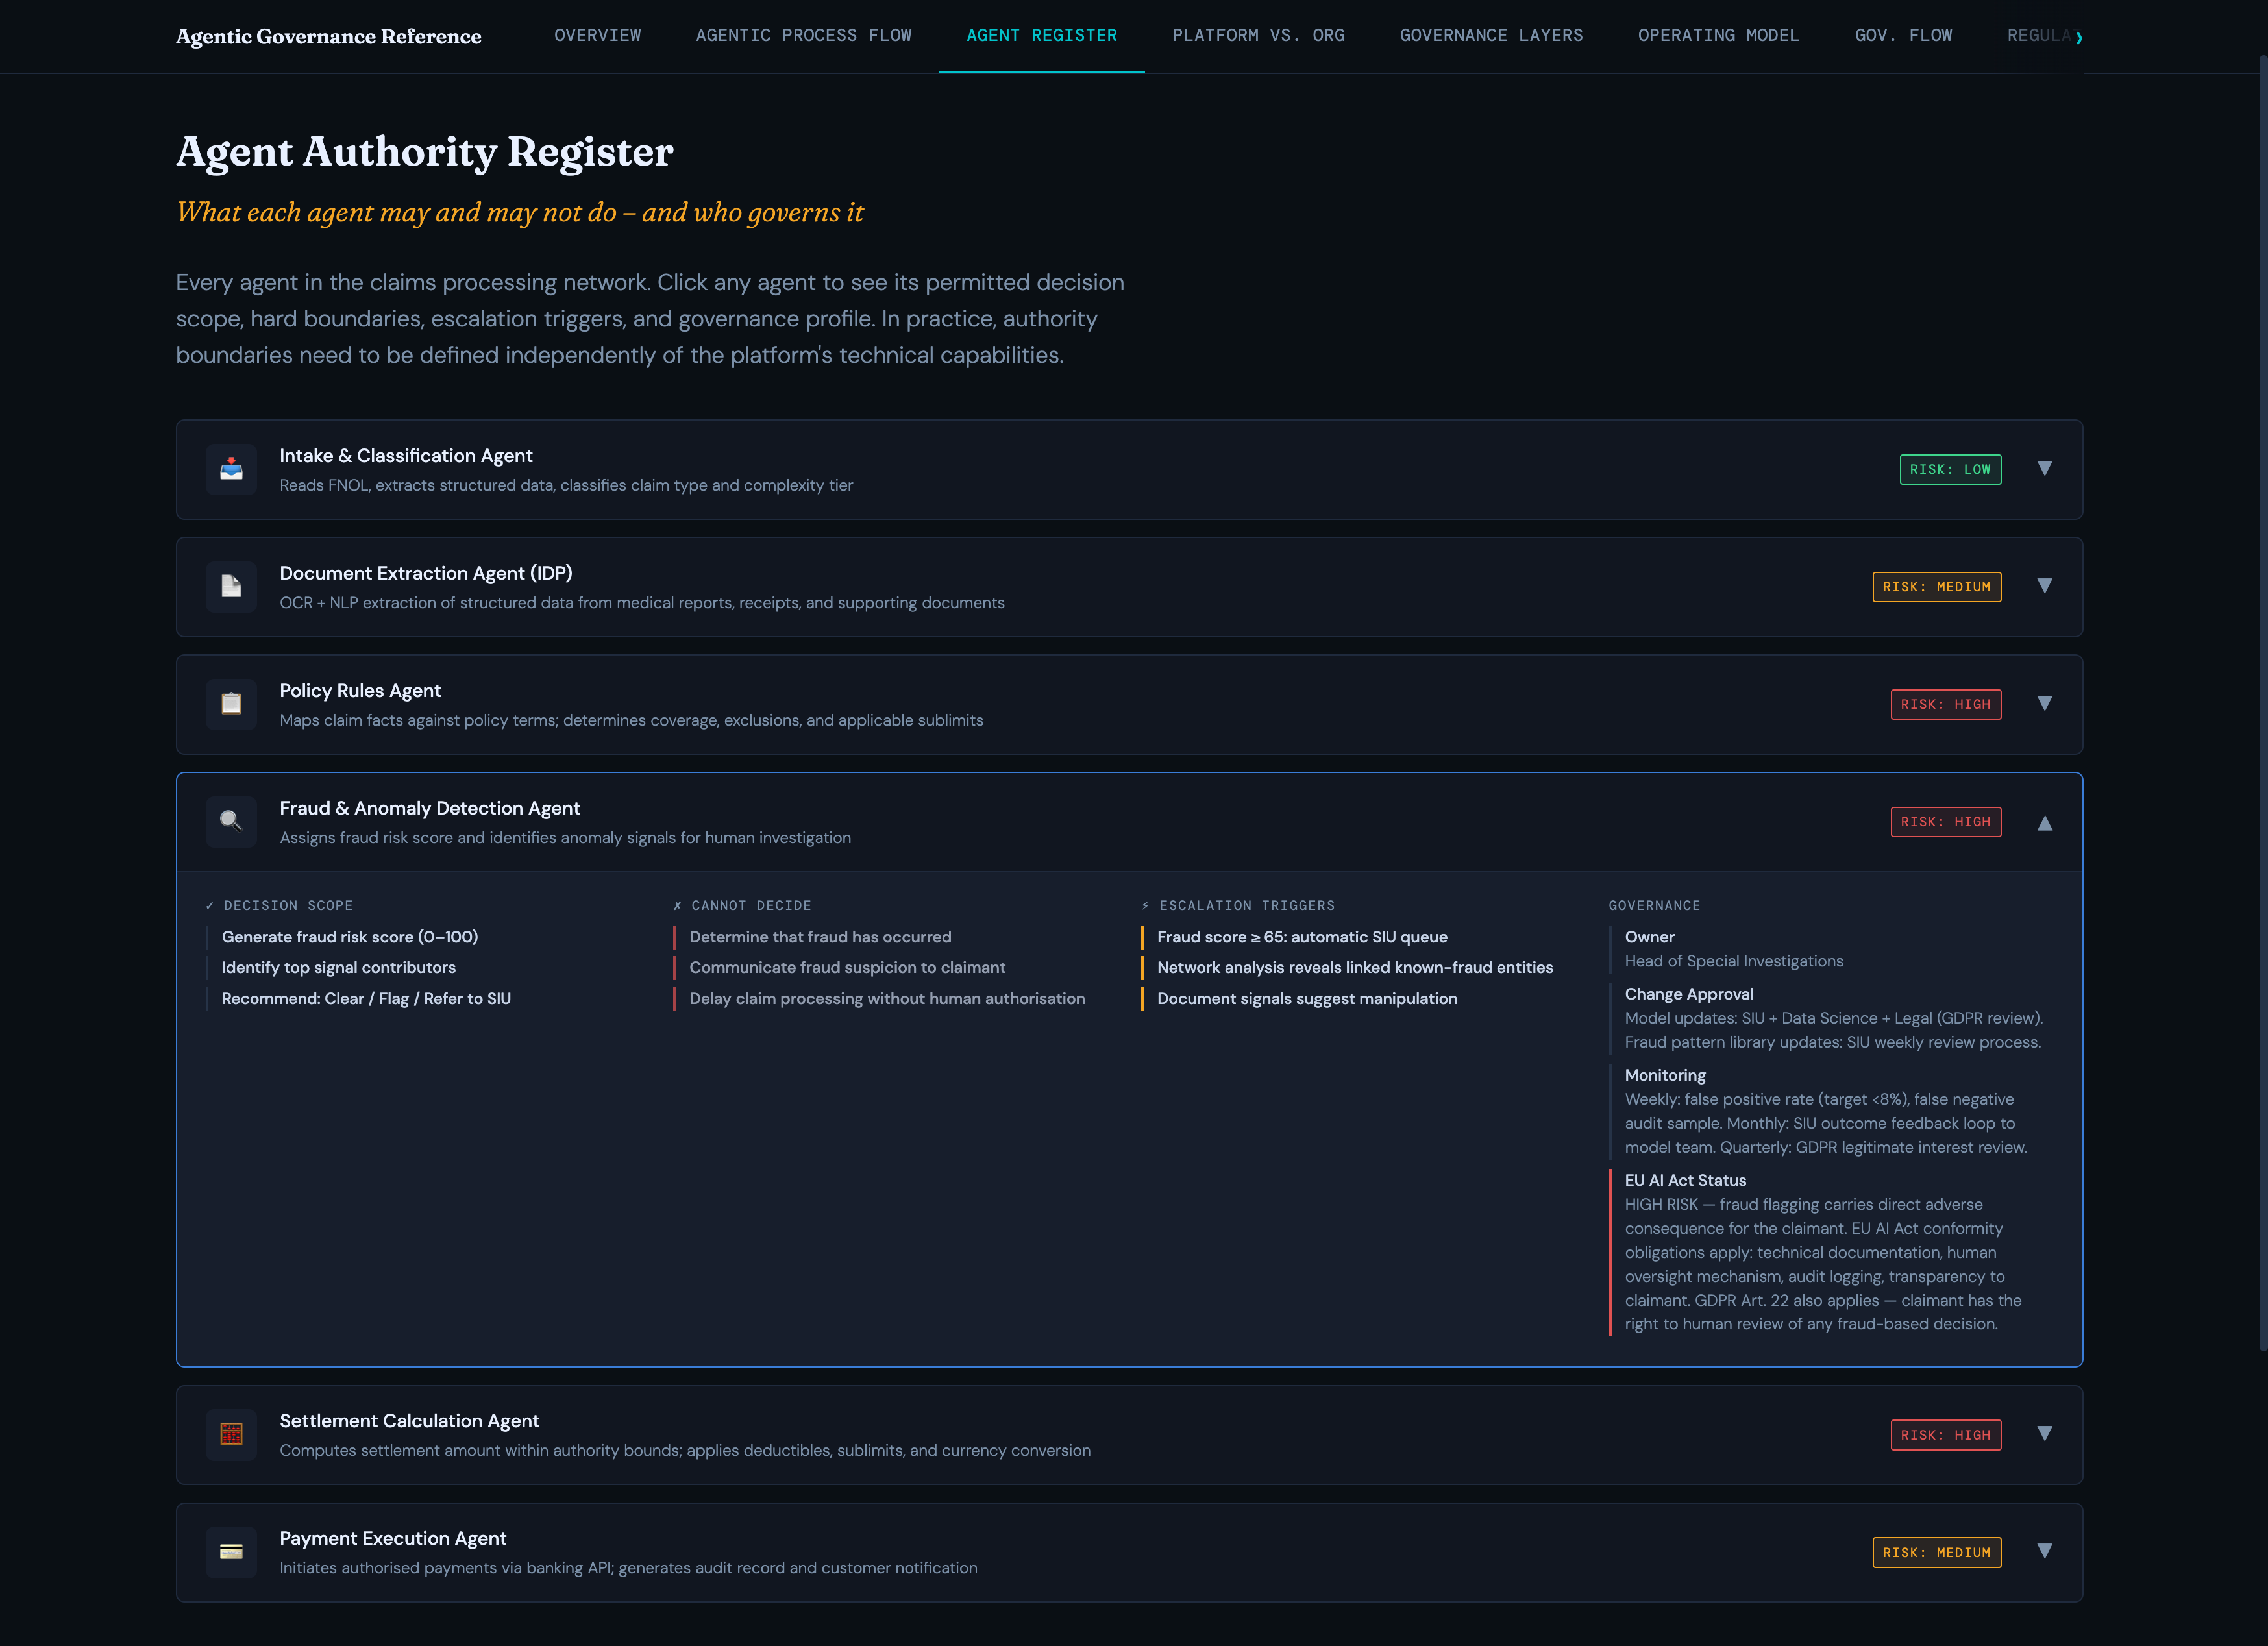Click 'Head of Special Investigations' text

click(x=1734, y=961)
